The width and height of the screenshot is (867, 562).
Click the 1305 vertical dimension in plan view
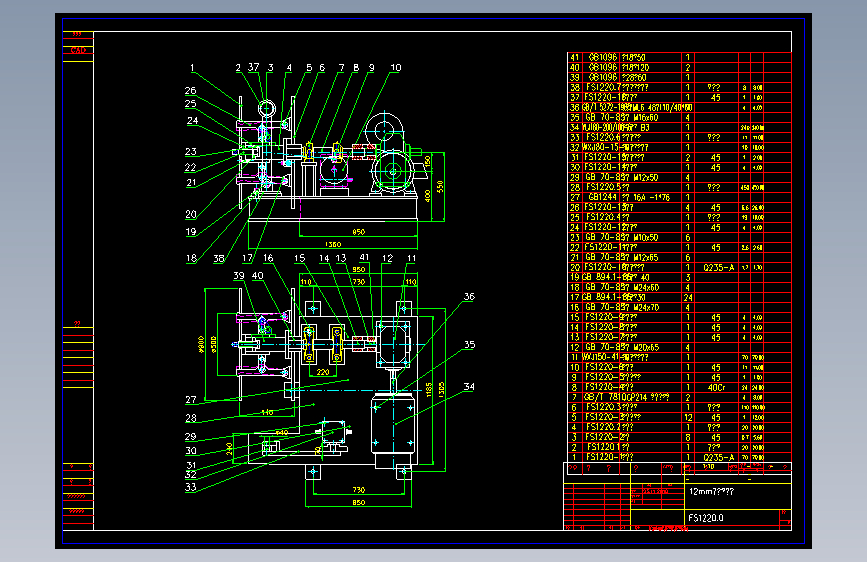[x=441, y=389]
